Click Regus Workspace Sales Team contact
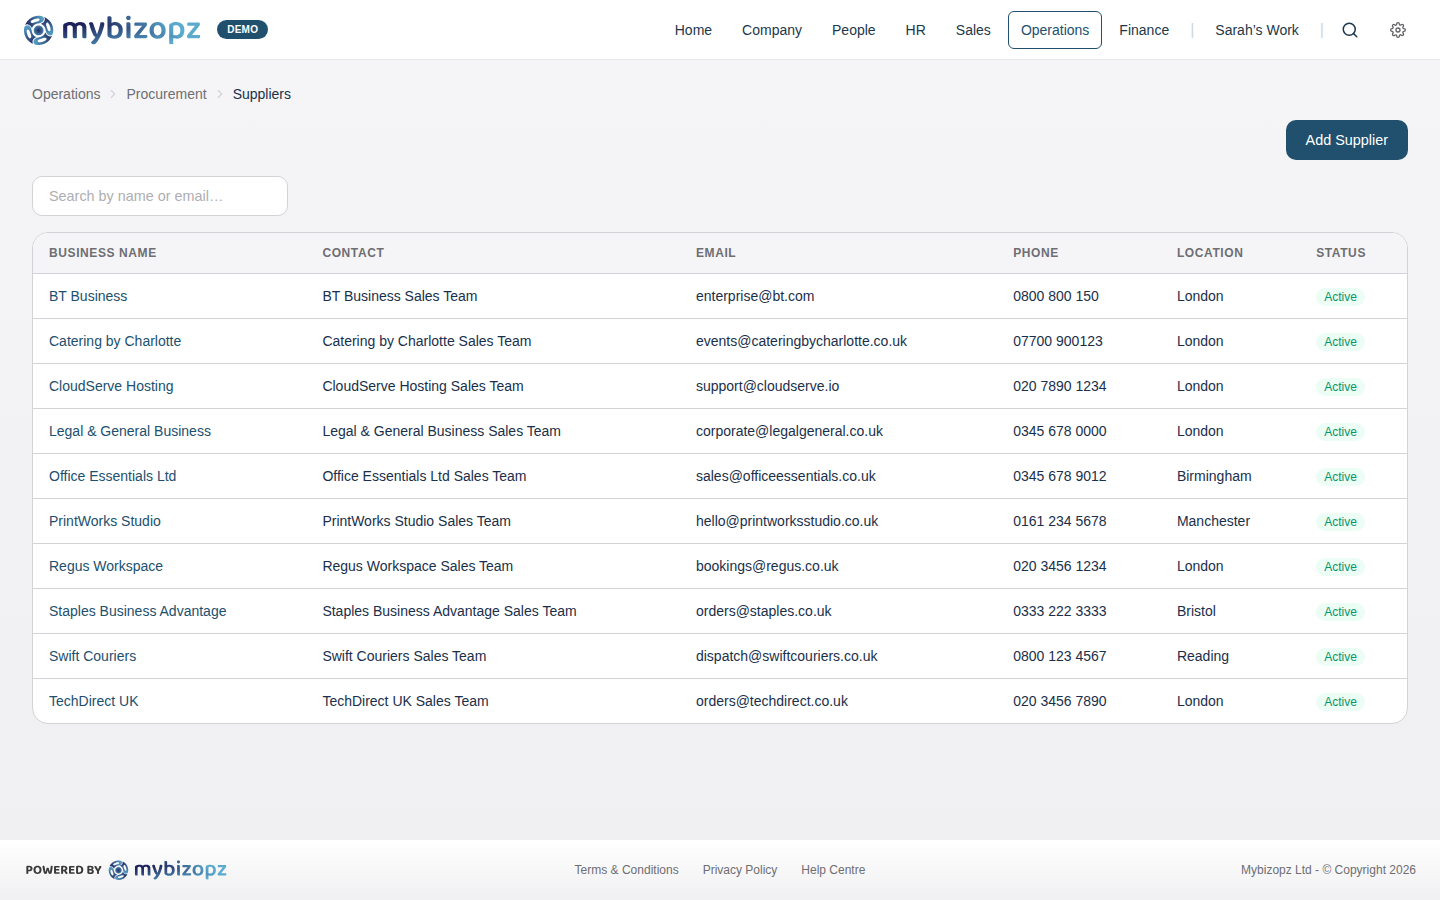Image resolution: width=1440 pixels, height=900 pixels. (x=417, y=566)
